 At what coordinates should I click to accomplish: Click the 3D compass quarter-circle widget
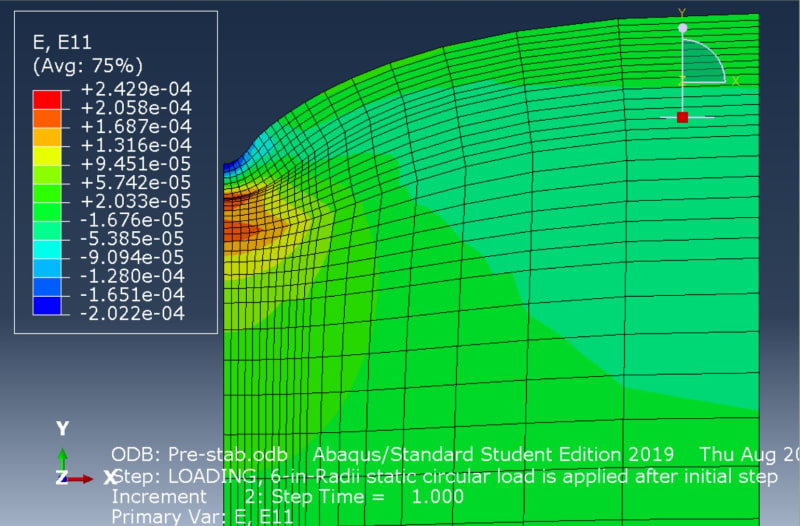(x=704, y=61)
